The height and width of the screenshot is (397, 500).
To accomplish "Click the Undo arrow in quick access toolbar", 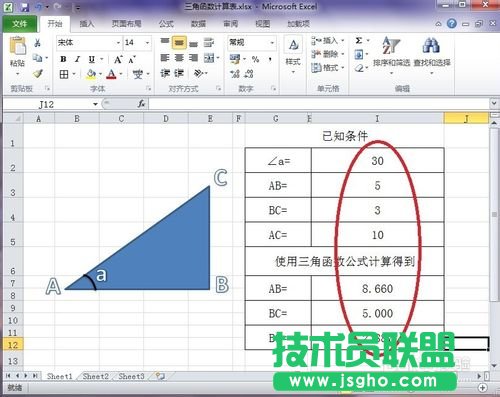I will pyautogui.click(x=39, y=7).
